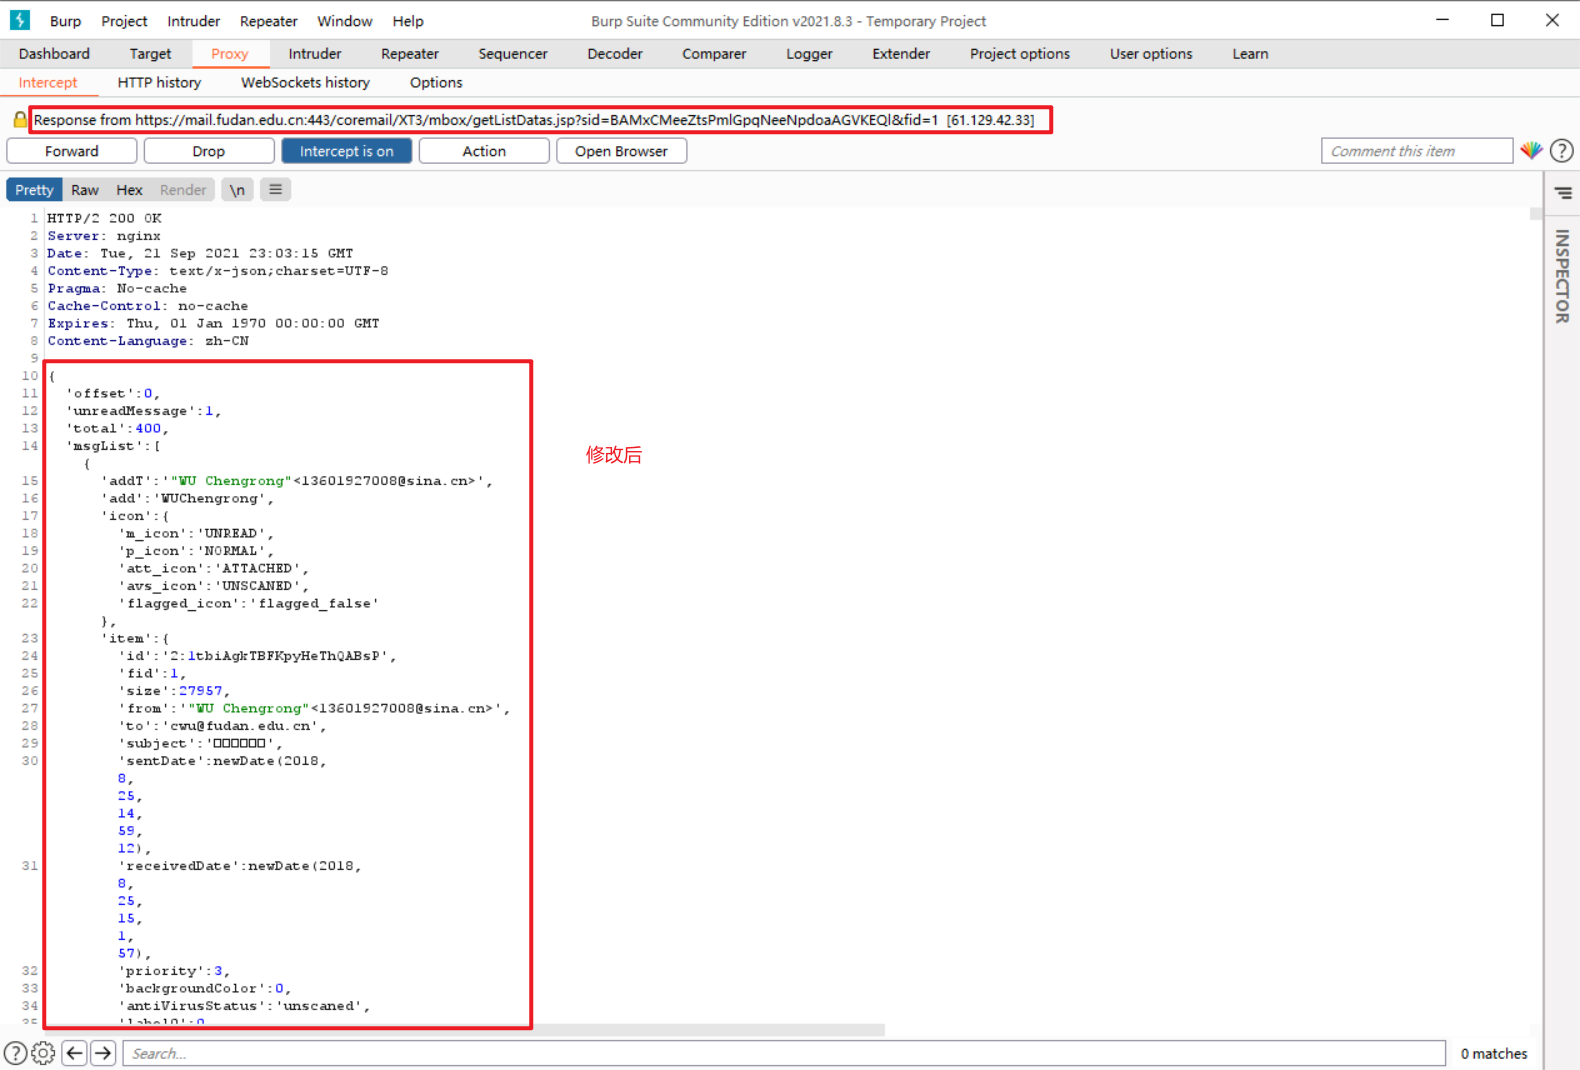Viewport: 1580px width, 1070px height.
Task: Open the Repeater menu in menu bar
Action: (x=269, y=21)
